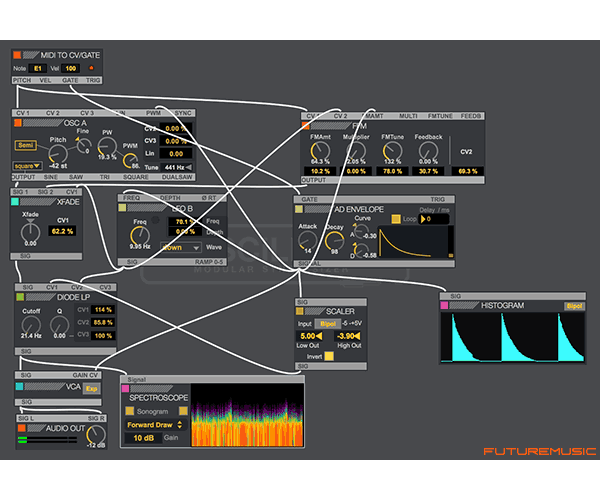The height and width of the screenshot is (500, 600).
Task: Click SCALER High Out value -3.90
Action: coord(348,336)
